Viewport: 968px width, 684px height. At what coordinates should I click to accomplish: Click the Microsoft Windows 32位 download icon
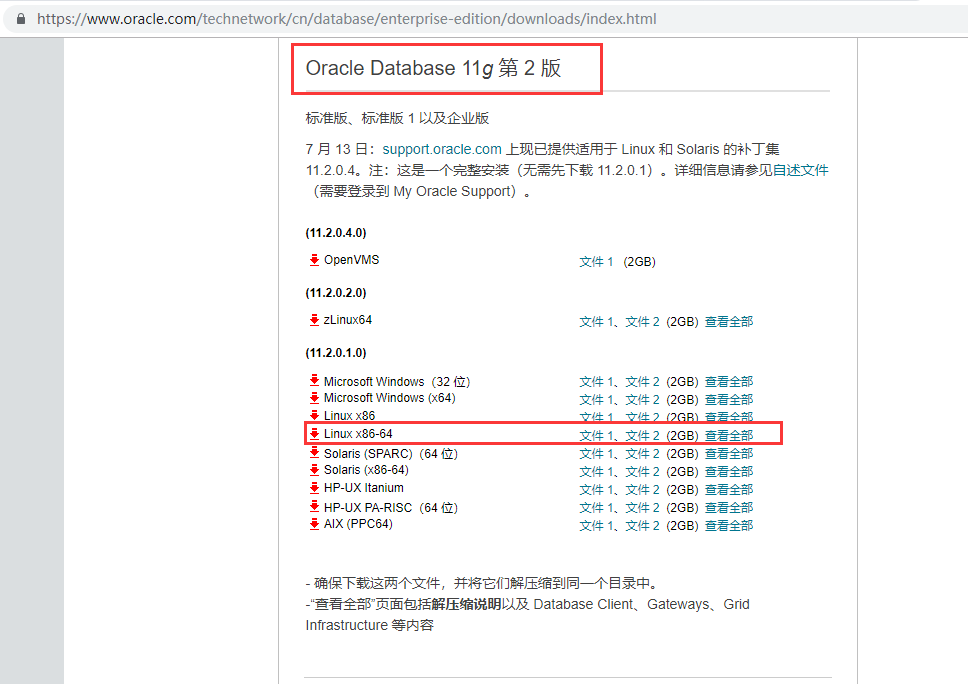[315, 381]
